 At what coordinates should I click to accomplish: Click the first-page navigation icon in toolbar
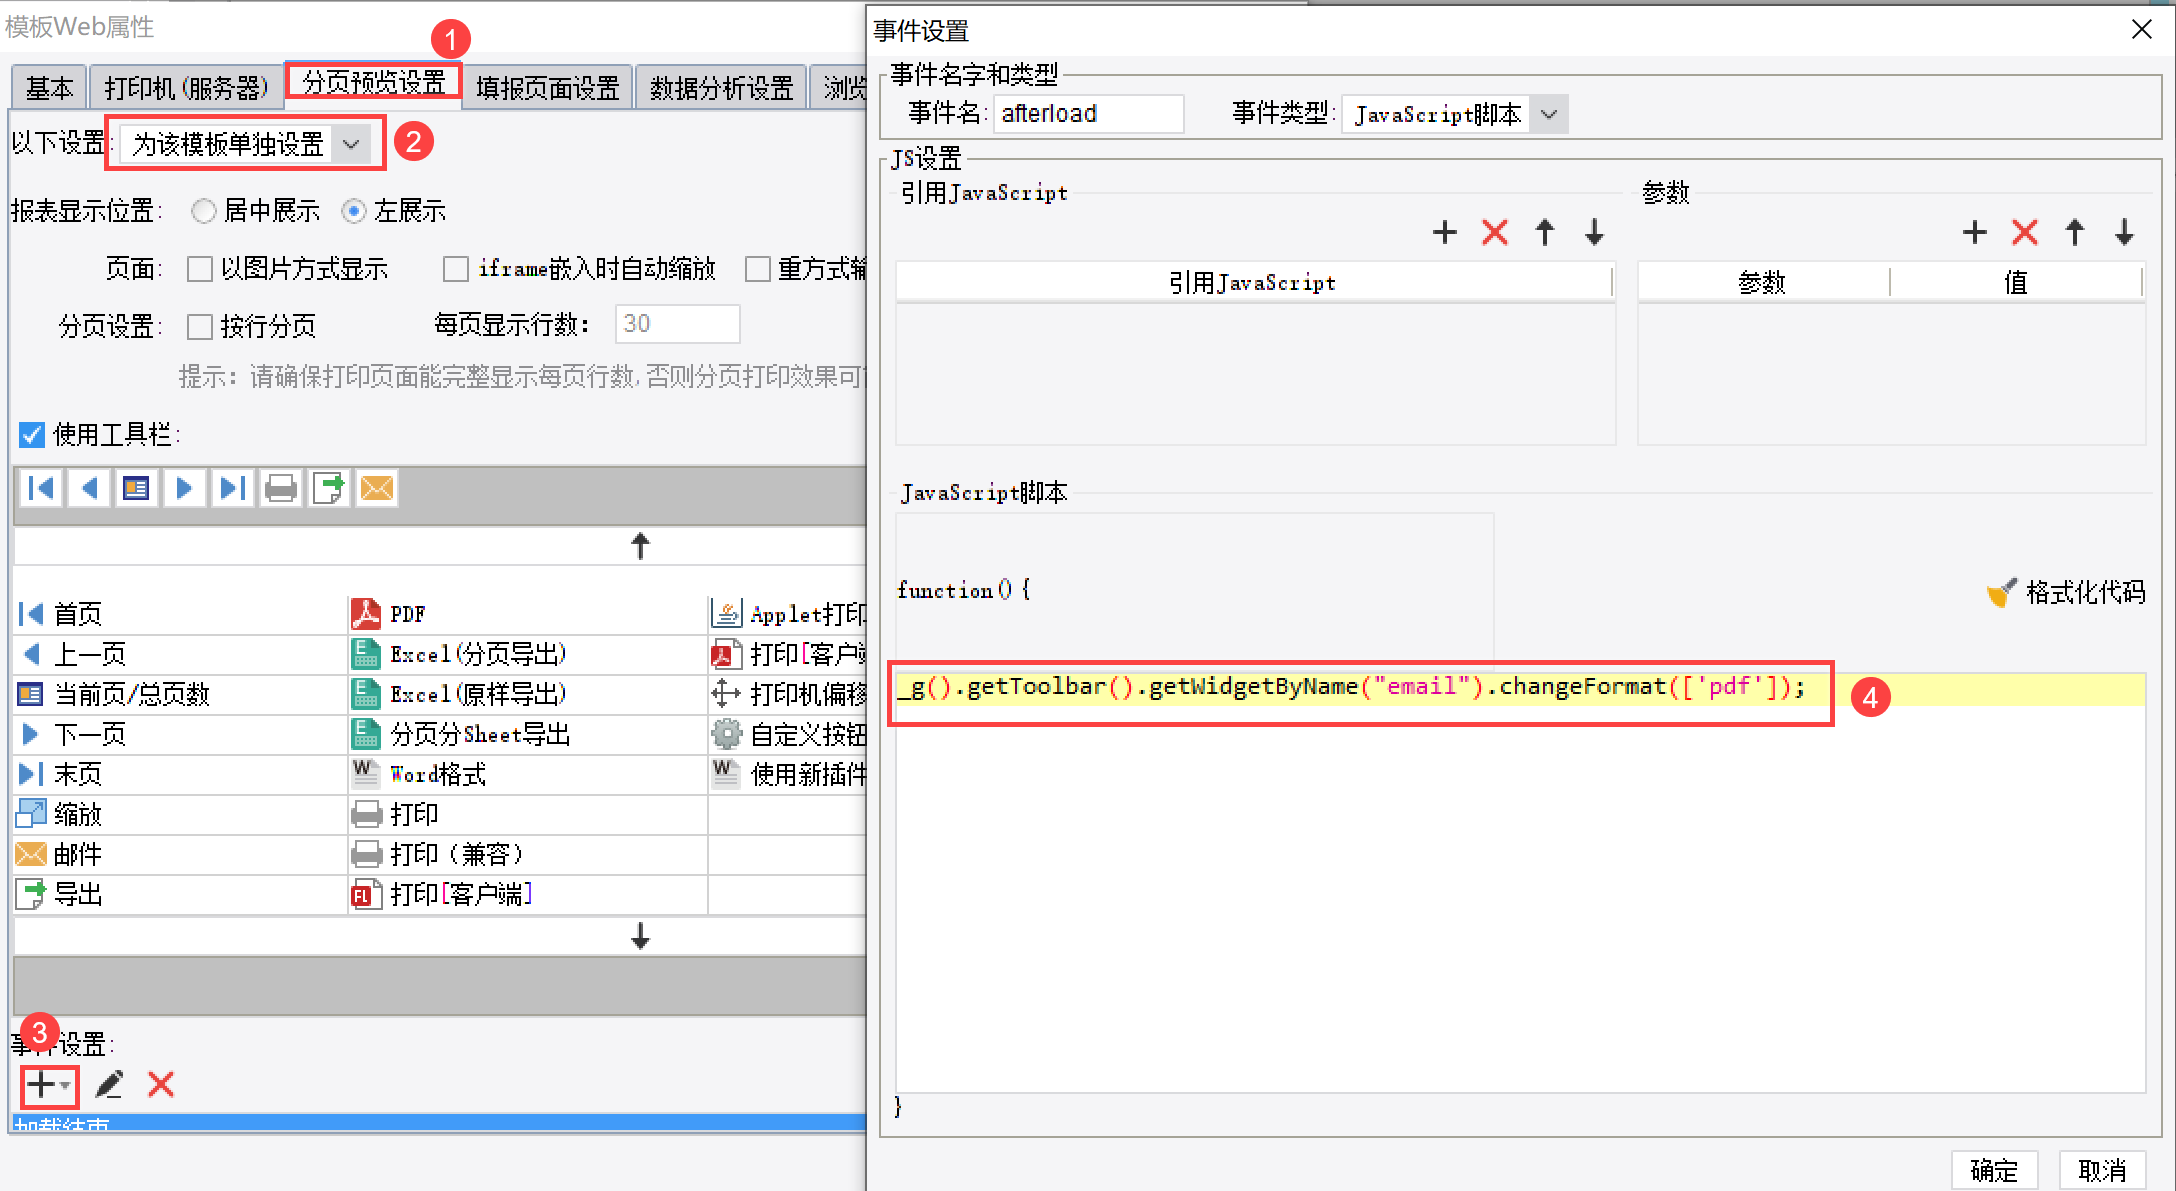pos(42,488)
